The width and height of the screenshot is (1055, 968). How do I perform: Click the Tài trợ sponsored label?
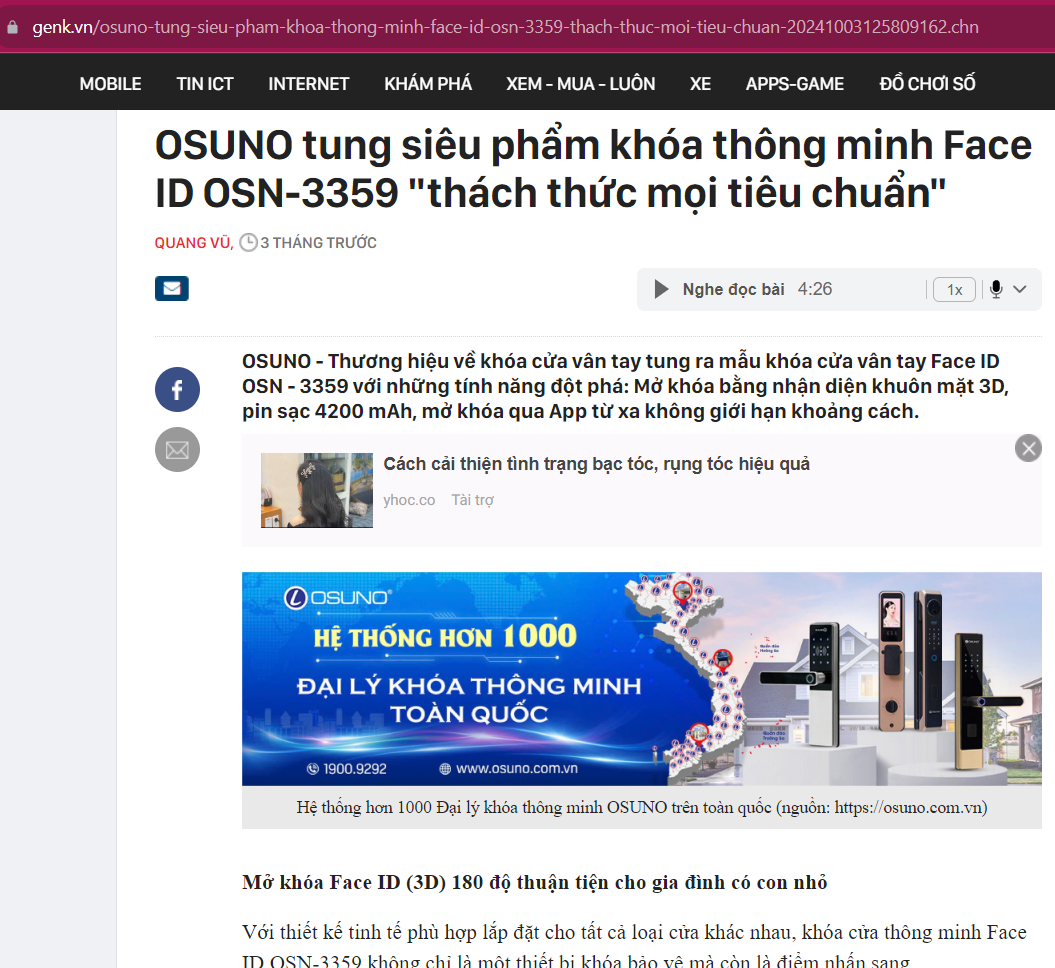[472, 500]
